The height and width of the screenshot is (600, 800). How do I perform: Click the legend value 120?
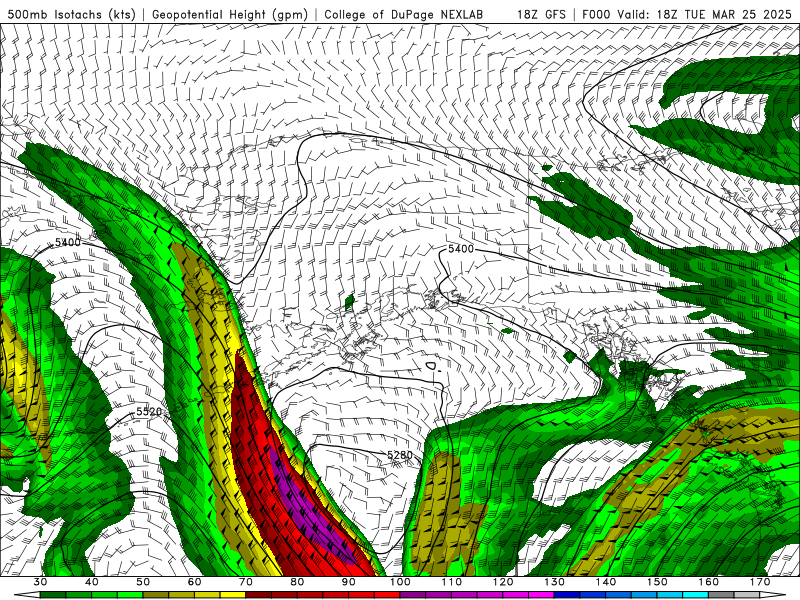point(503,582)
